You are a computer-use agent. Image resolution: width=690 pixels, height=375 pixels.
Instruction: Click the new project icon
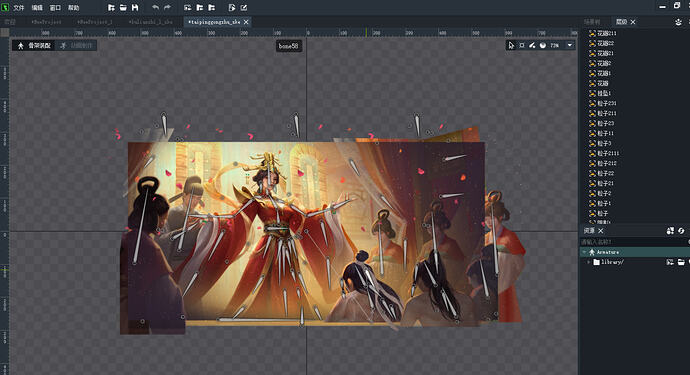coord(111,7)
